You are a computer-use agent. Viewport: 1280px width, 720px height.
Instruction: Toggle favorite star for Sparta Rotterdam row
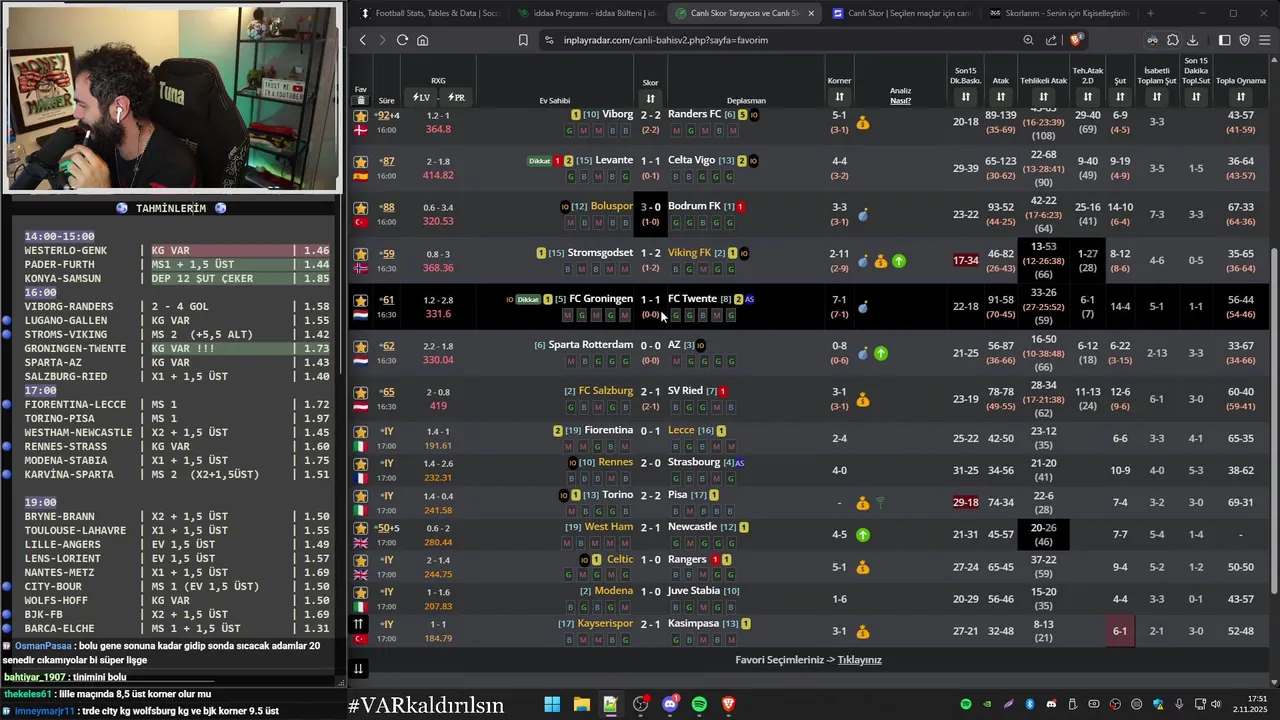pos(361,346)
